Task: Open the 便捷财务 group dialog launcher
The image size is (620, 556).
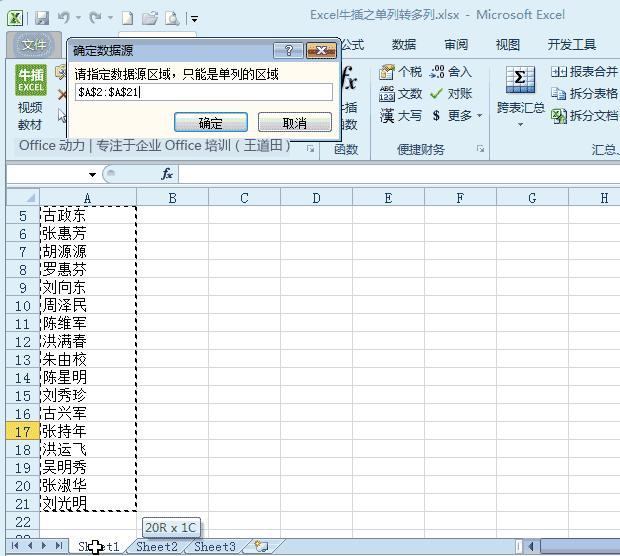Action: 480,149
